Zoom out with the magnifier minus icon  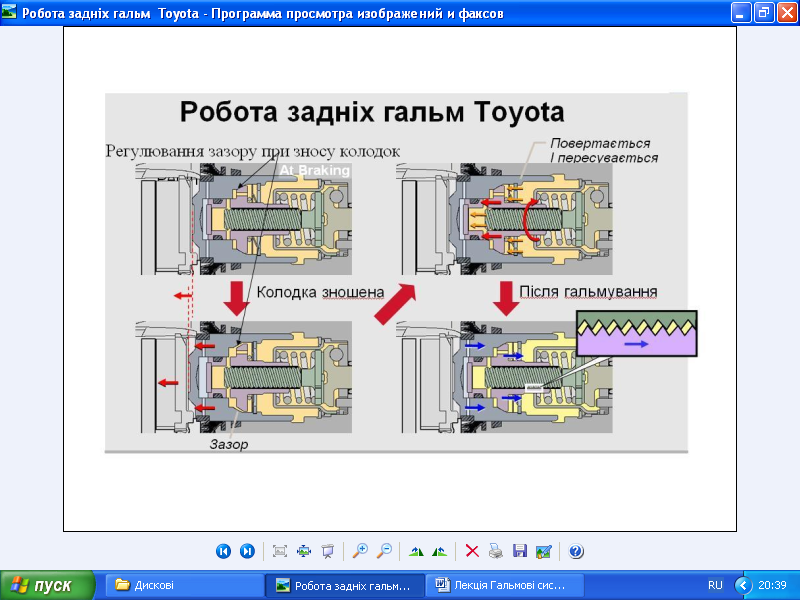tap(384, 551)
